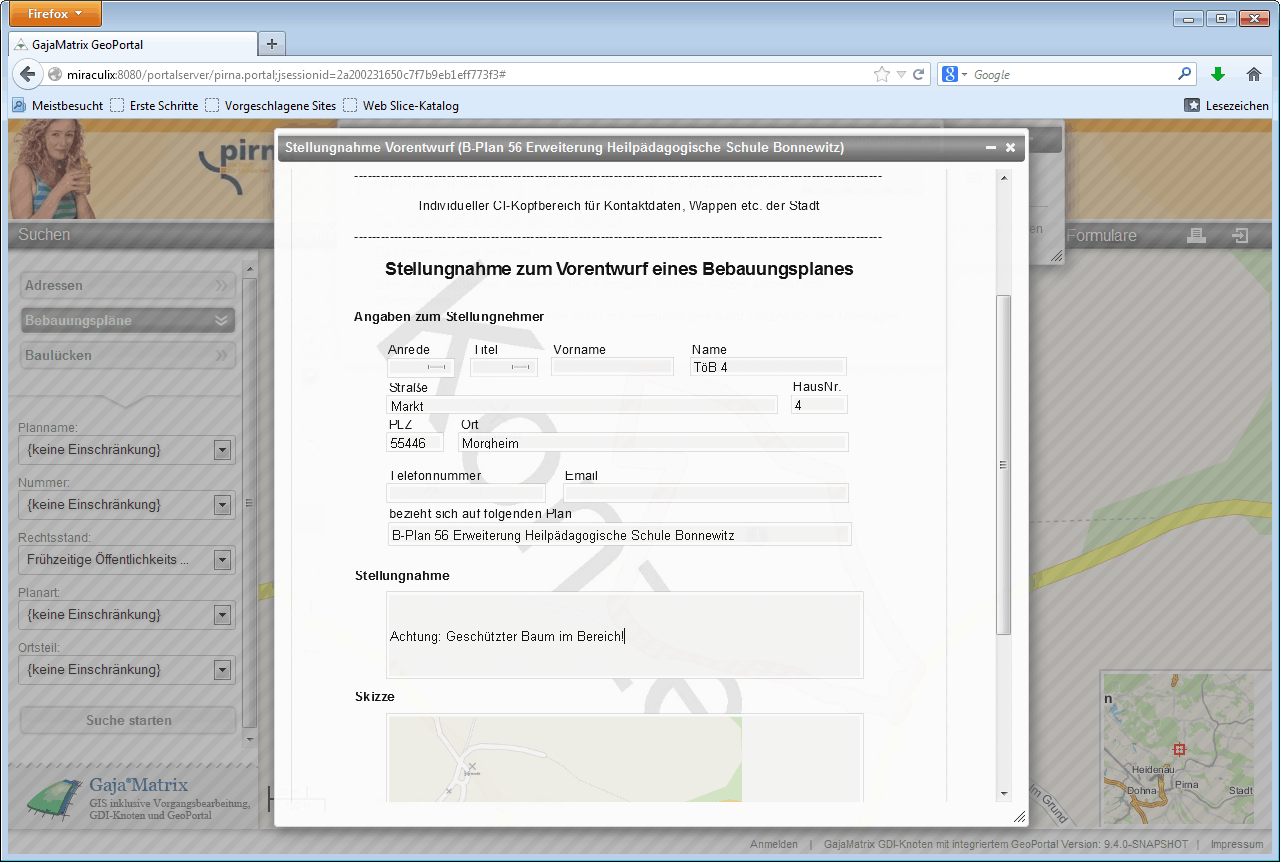This screenshot has height=862, width=1280.
Task: Go back using Firefox back arrow
Action: (28, 74)
